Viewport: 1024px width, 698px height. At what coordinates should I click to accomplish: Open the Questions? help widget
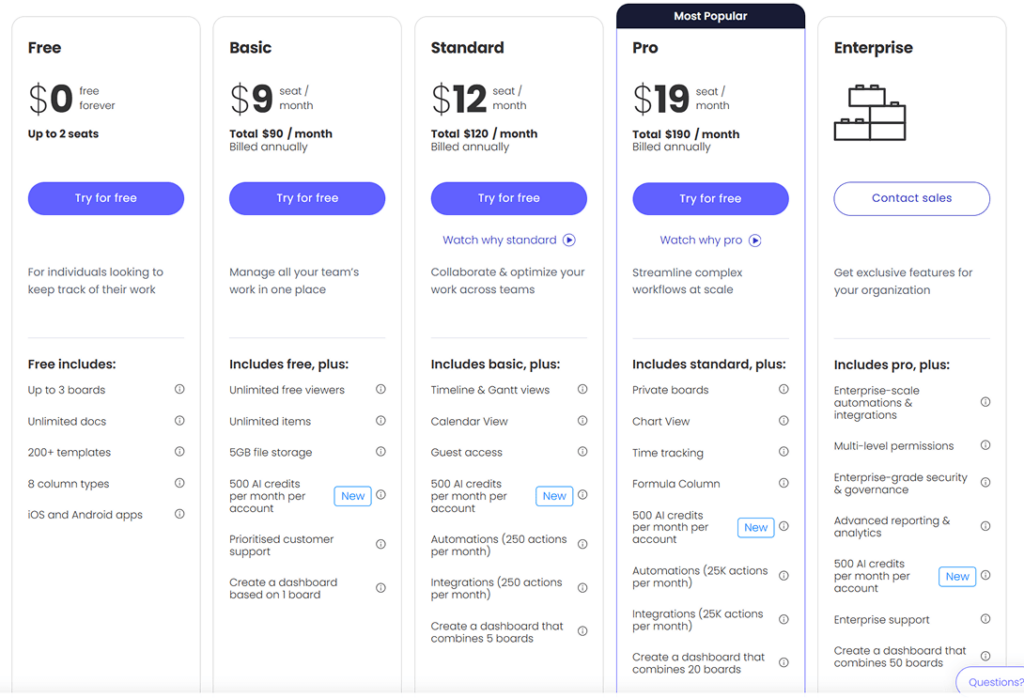(994, 683)
